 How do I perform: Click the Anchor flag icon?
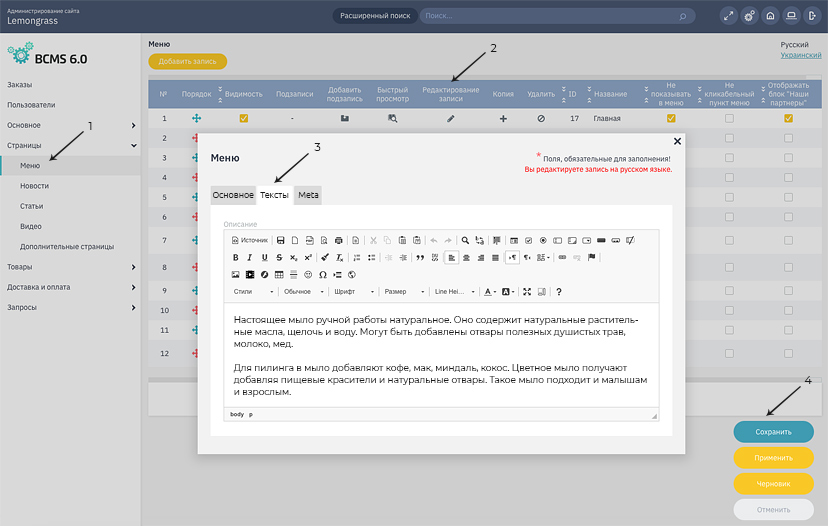(x=591, y=258)
